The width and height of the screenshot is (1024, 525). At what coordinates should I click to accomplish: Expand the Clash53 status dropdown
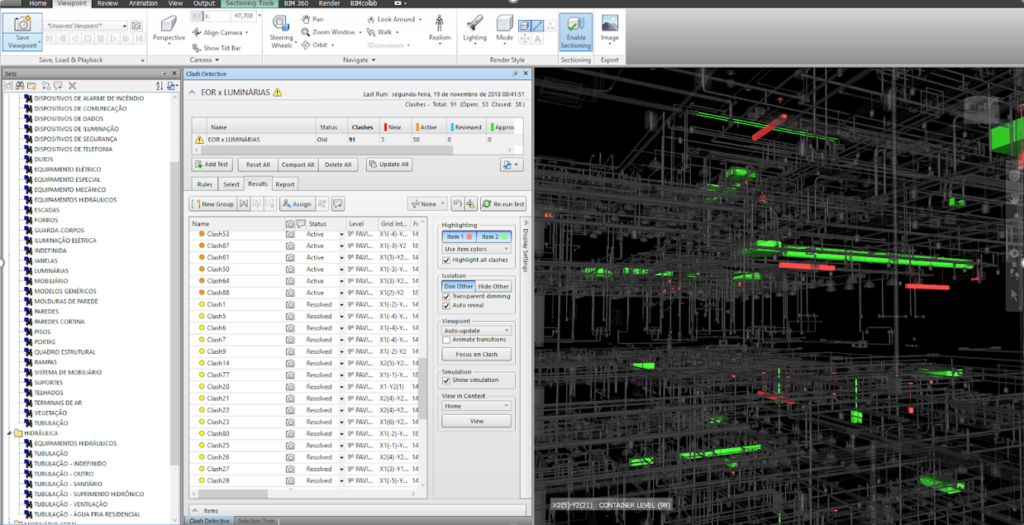coord(341,234)
